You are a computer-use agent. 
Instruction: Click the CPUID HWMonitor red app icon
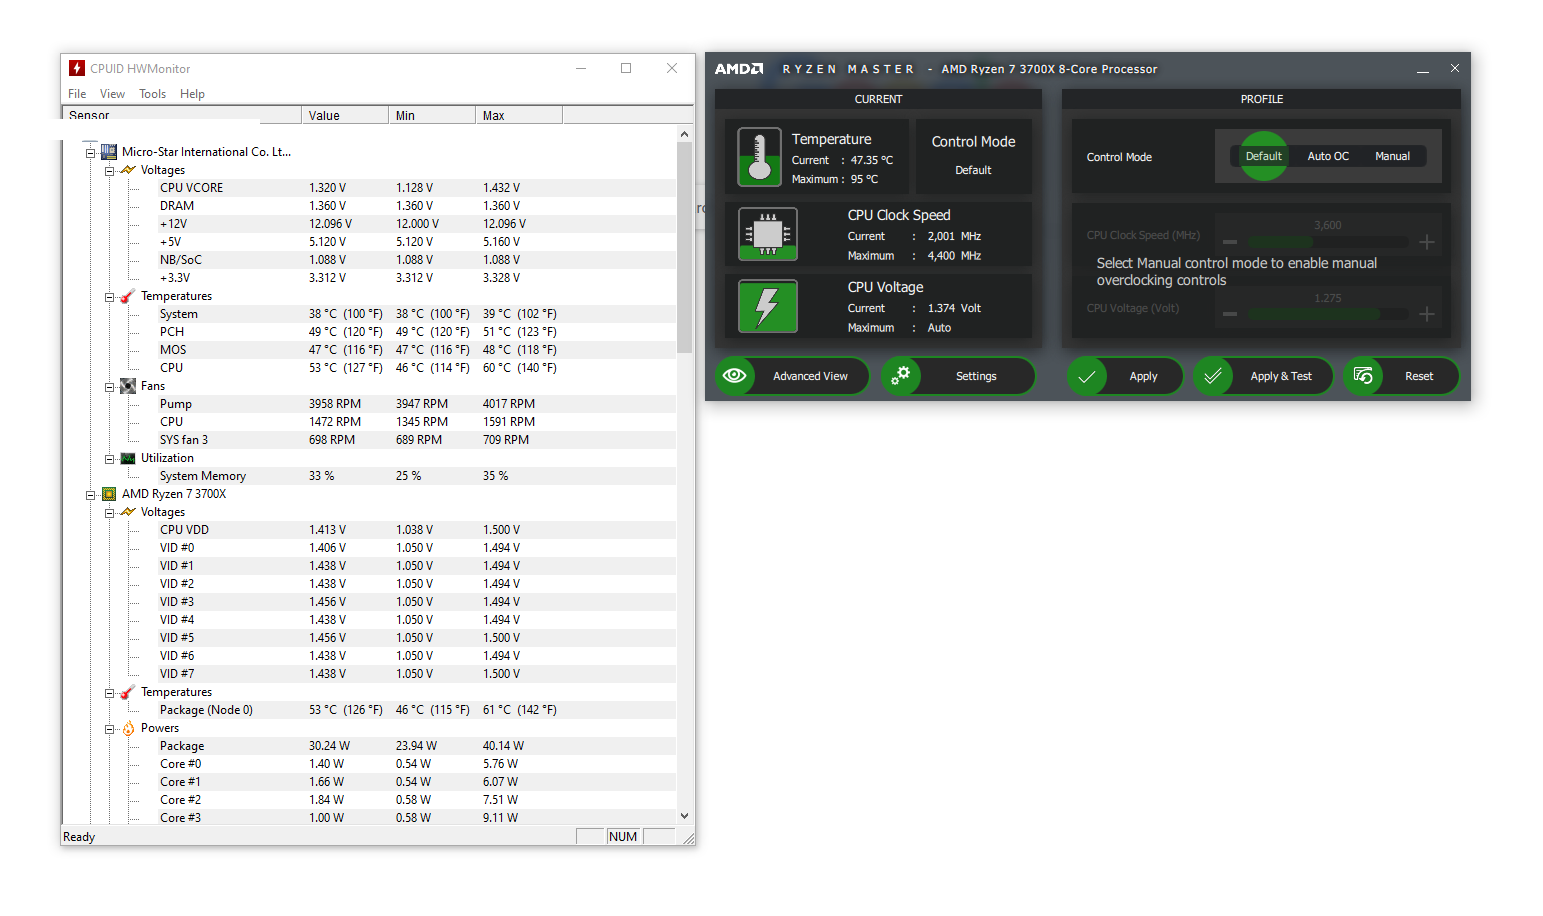[77, 68]
